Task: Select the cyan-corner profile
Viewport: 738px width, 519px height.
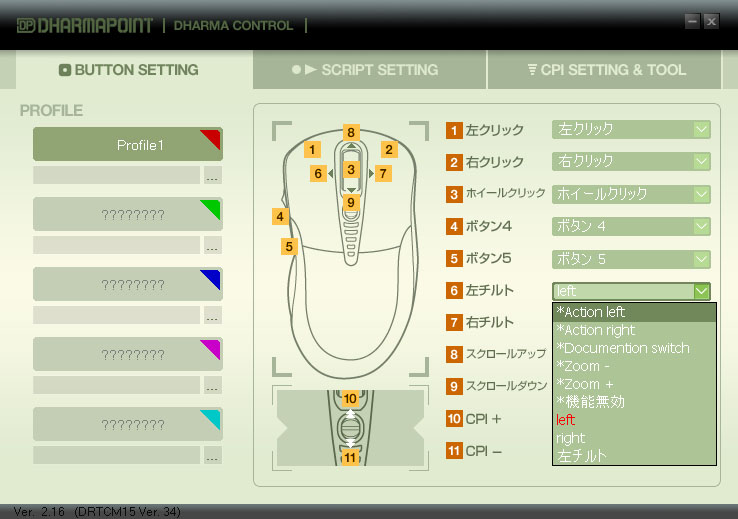Action: point(128,424)
